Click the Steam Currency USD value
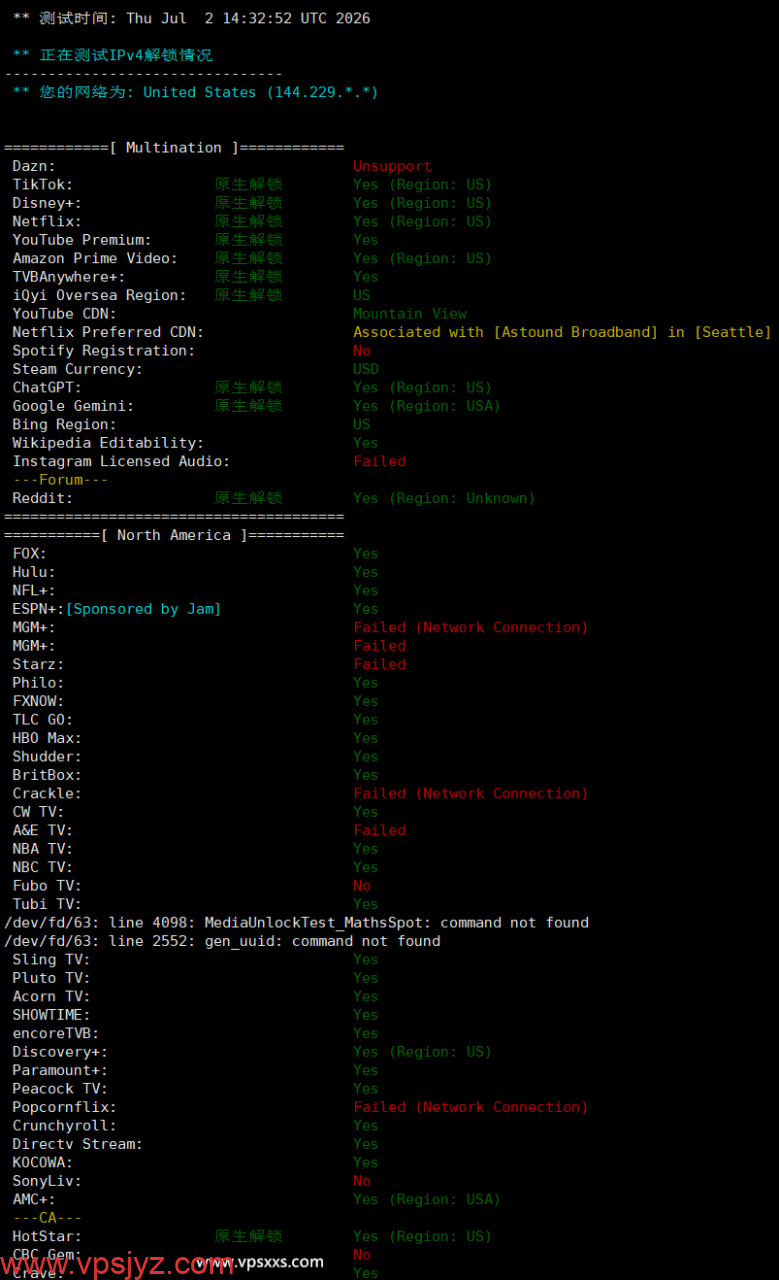The height and width of the screenshot is (1280, 779). [366, 369]
